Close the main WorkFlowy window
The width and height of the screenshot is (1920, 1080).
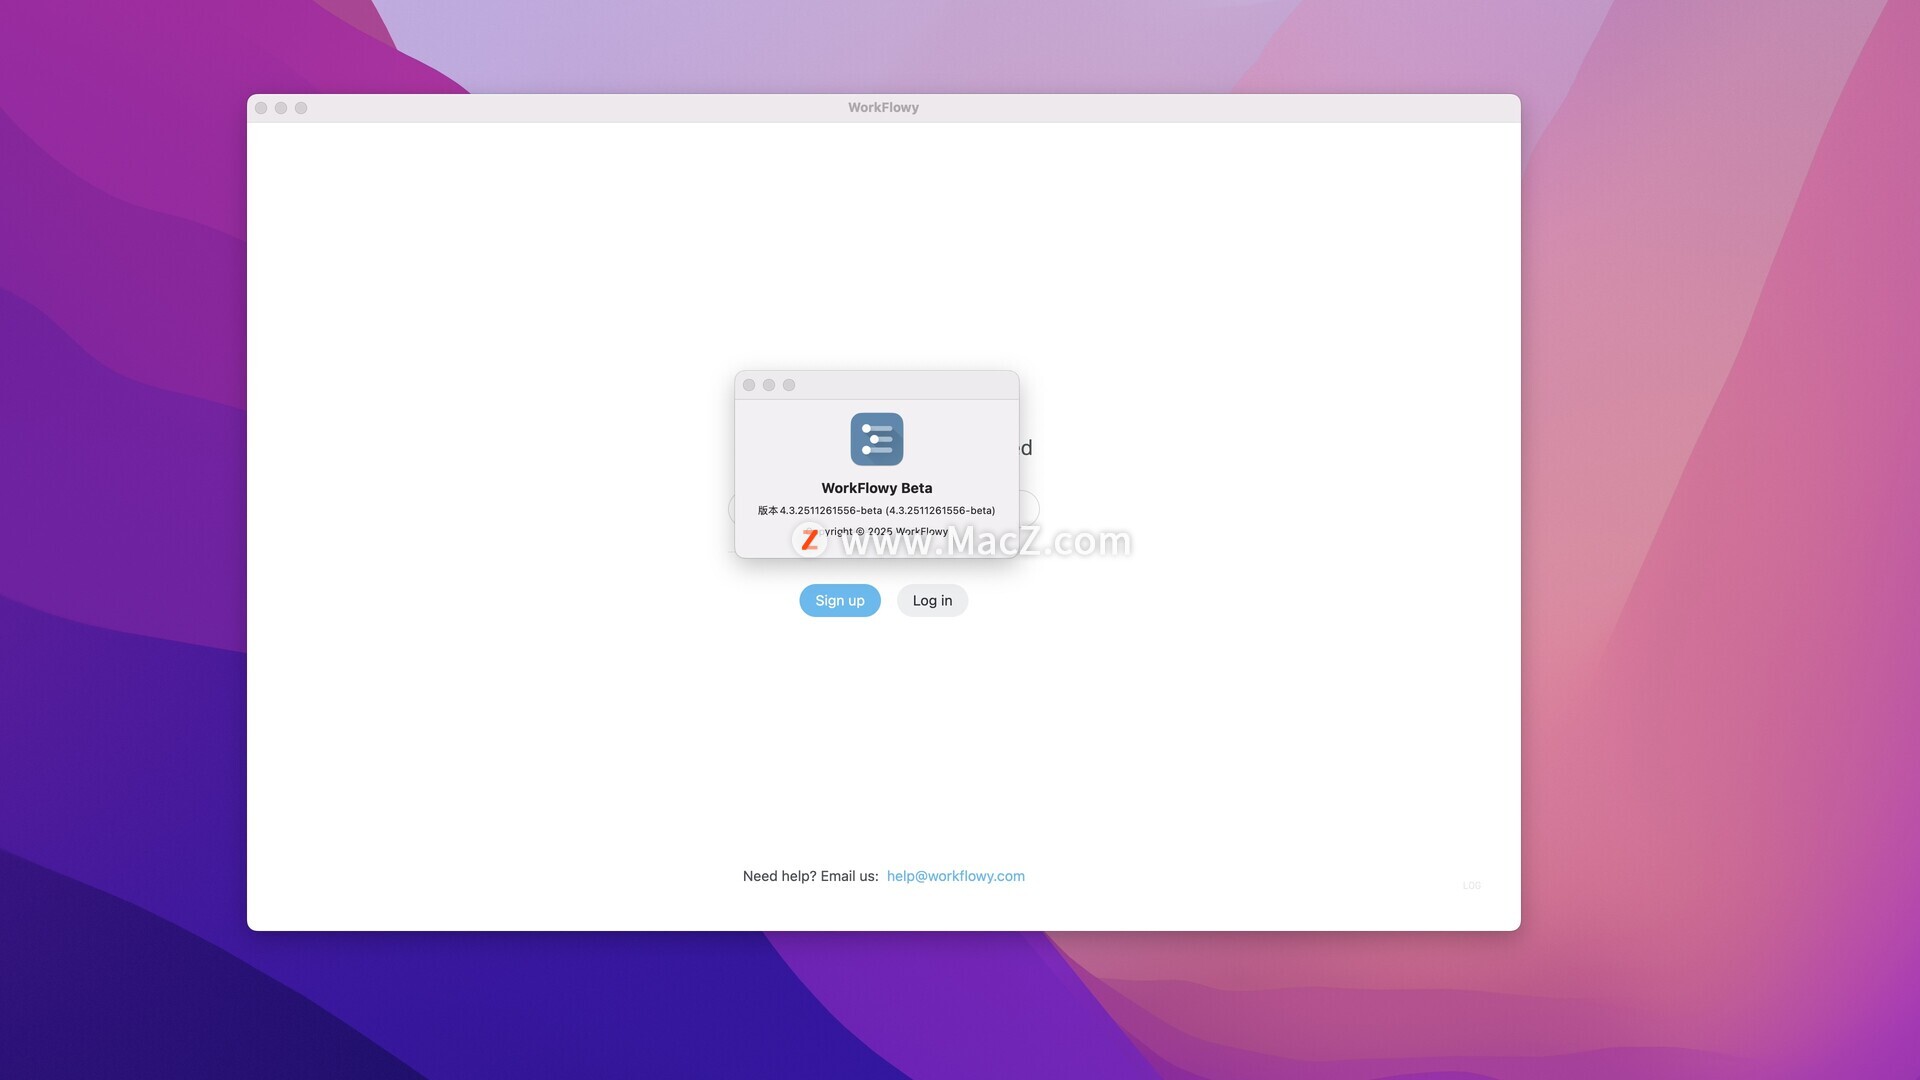pos(261,108)
